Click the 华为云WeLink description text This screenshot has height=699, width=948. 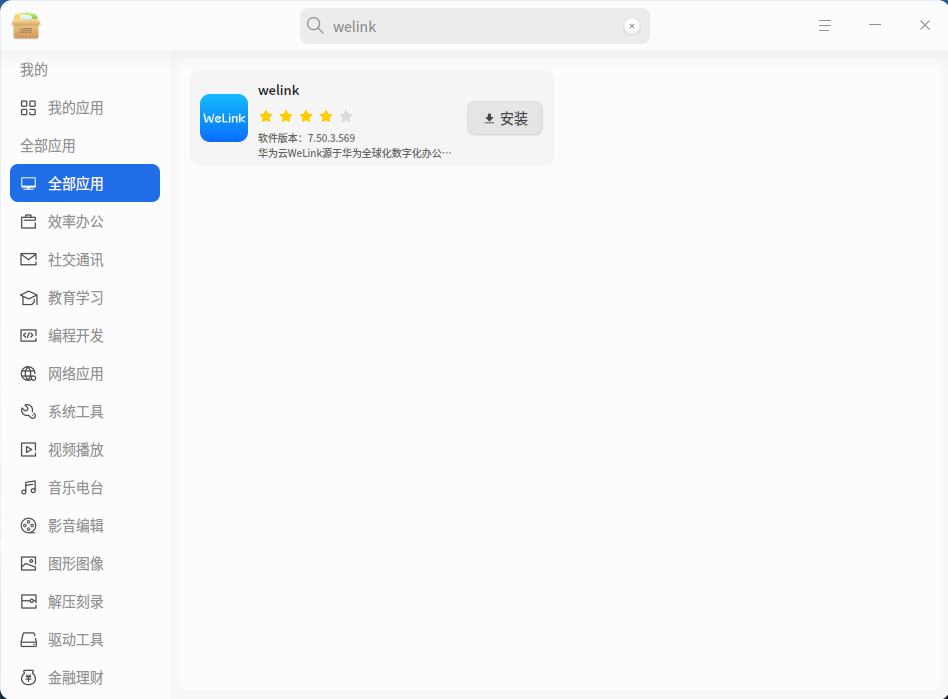tap(355, 153)
